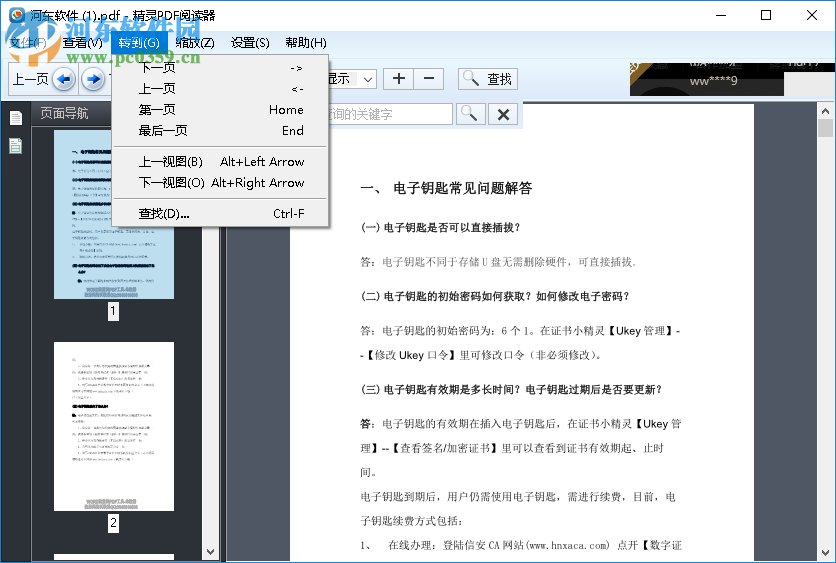
Task: Click the zoom in plus button
Action: [x=399, y=79]
